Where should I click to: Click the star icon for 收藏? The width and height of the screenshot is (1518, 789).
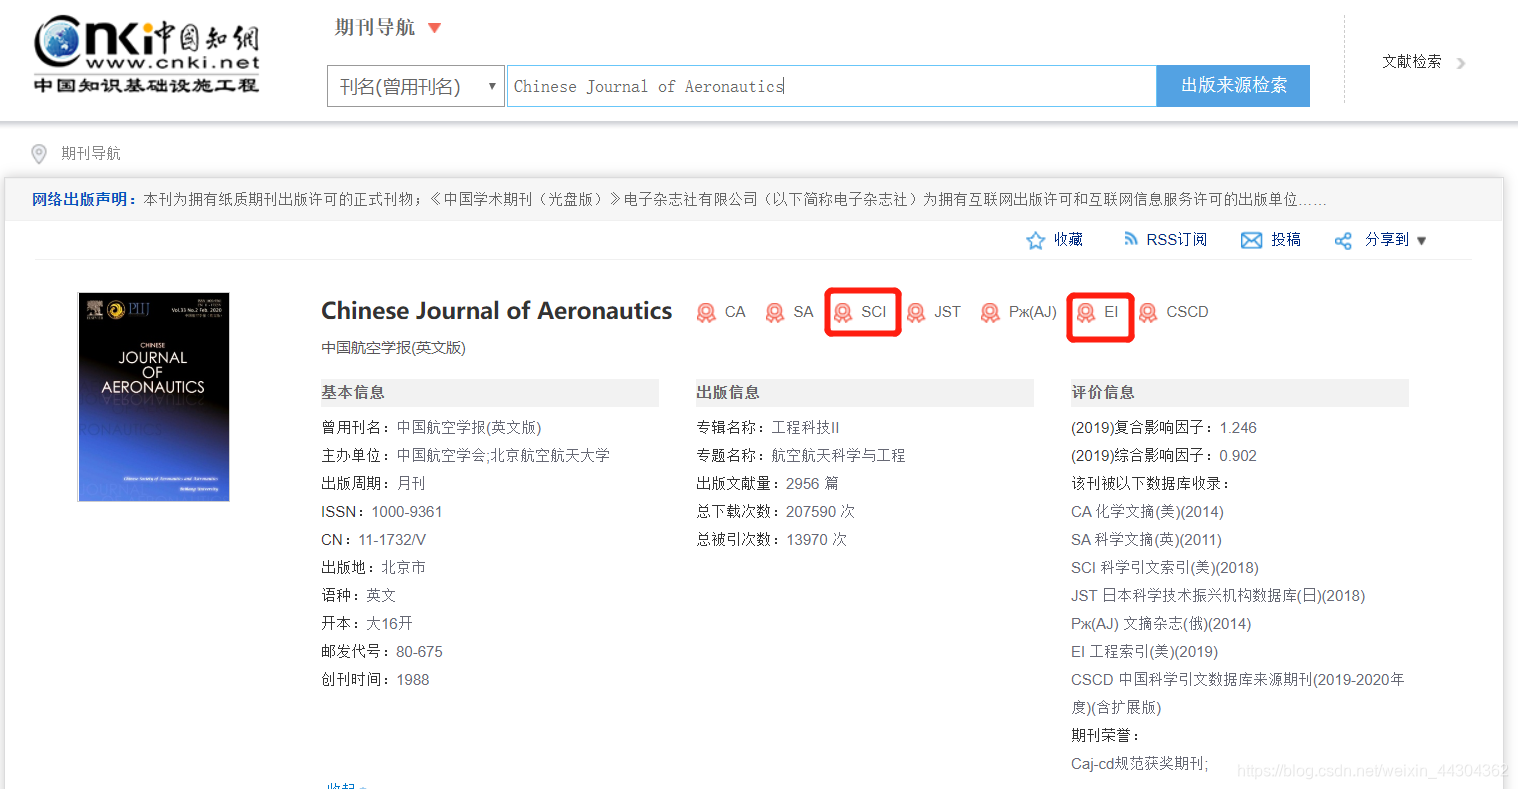coord(1036,240)
